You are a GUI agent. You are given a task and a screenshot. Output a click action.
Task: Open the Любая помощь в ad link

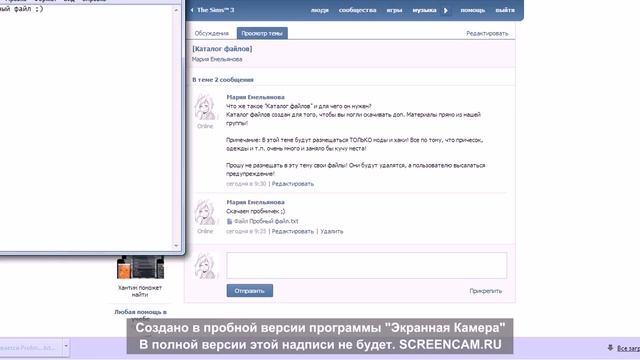pos(140,312)
